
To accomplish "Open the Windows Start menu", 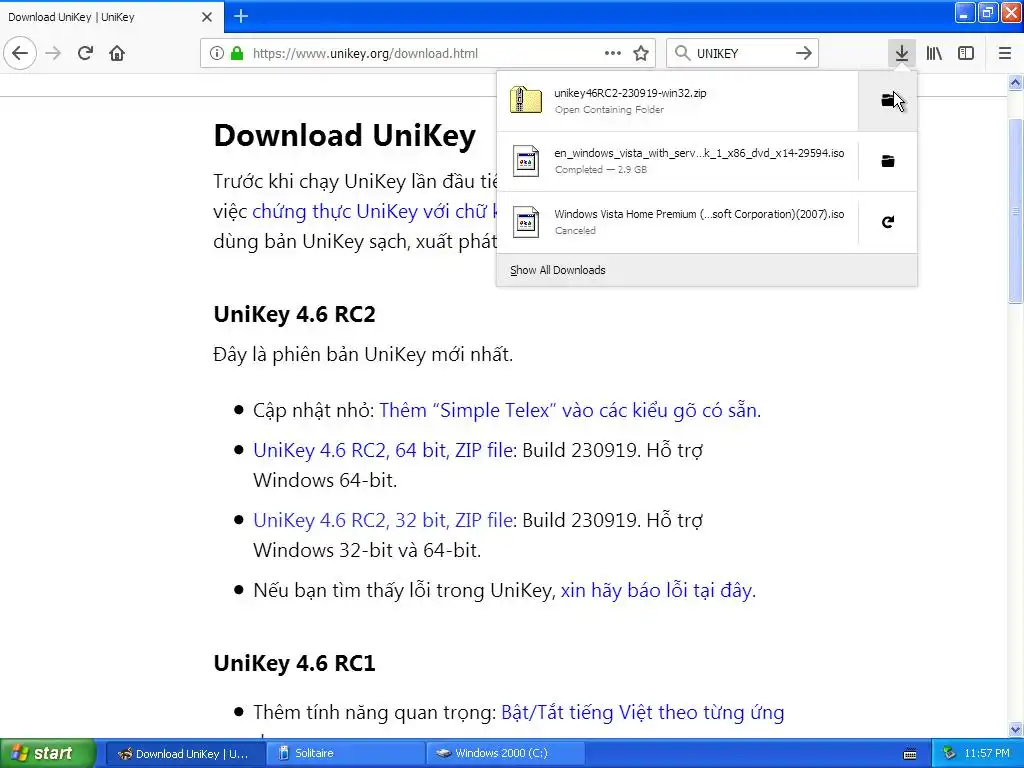I will (46, 753).
